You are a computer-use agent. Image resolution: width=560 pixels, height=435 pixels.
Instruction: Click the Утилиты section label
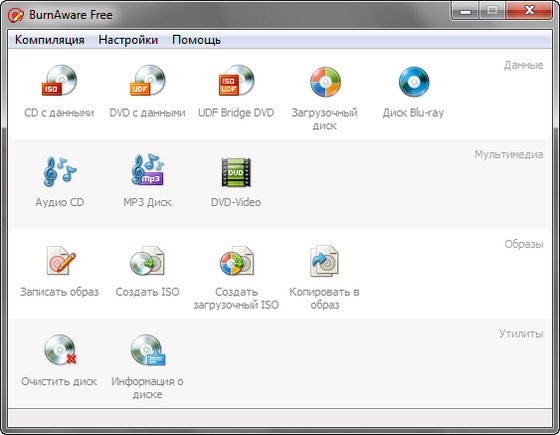click(521, 334)
